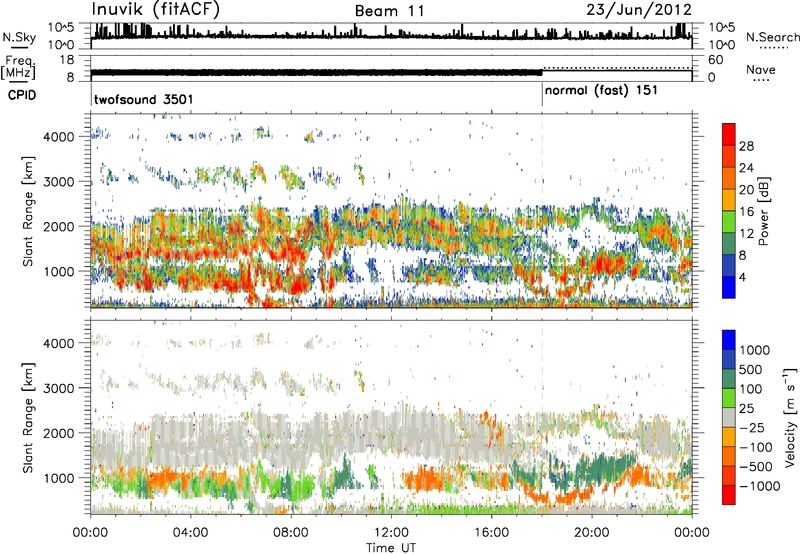The height and width of the screenshot is (554, 800).
Task: Click the "16:00" time axis label
Action: click(x=491, y=533)
